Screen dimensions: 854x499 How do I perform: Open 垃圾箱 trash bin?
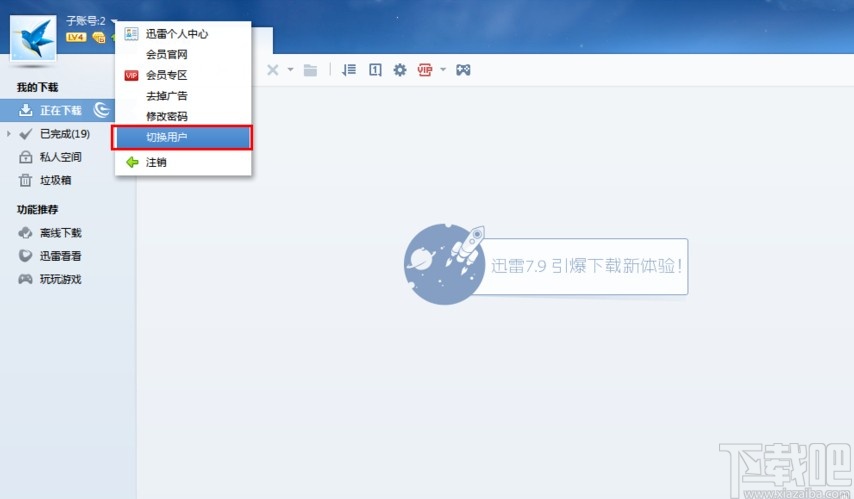pyautogui.click(x=56, y=180)
